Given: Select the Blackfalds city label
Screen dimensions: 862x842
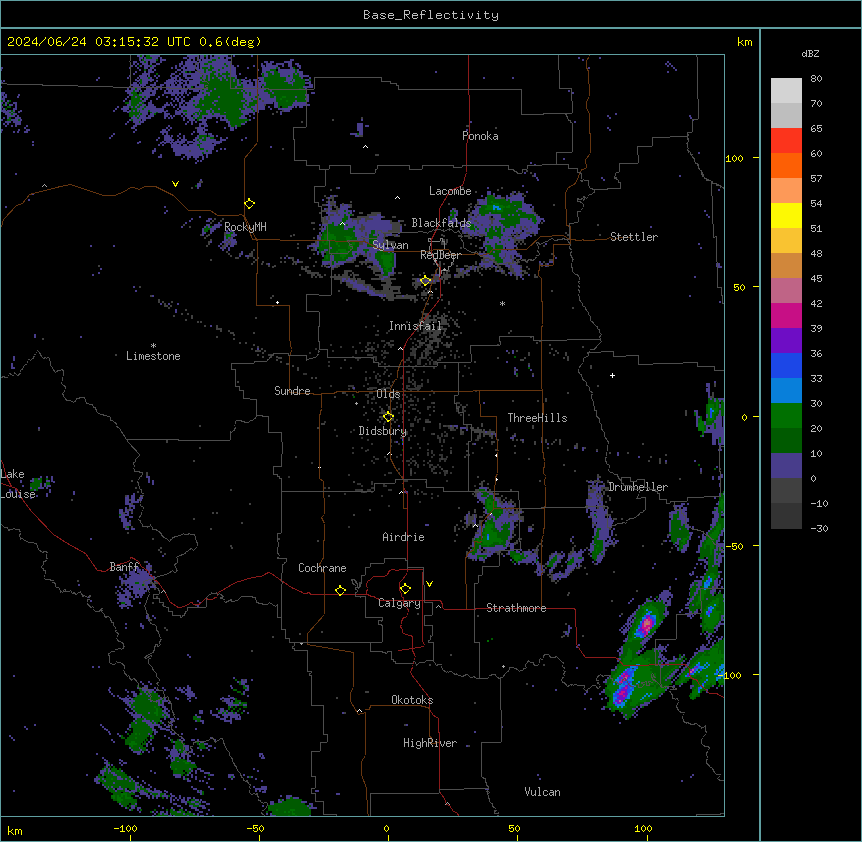Looking at the screenshot, I should click(x=441, y=223).
